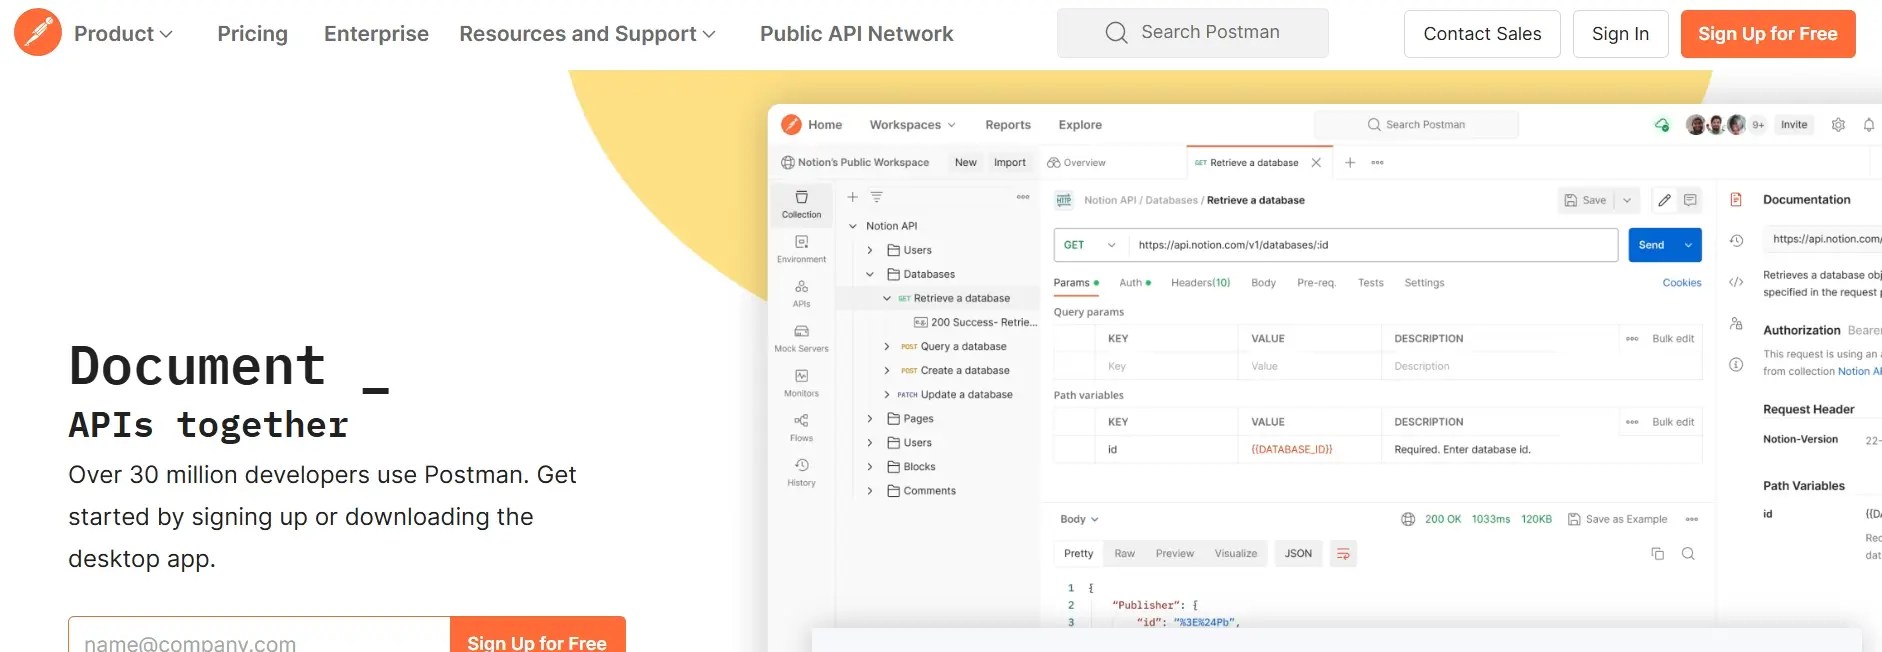Go to Pricing page
This screenshot has width=1882, height=652.
click(x=252, y=34)
